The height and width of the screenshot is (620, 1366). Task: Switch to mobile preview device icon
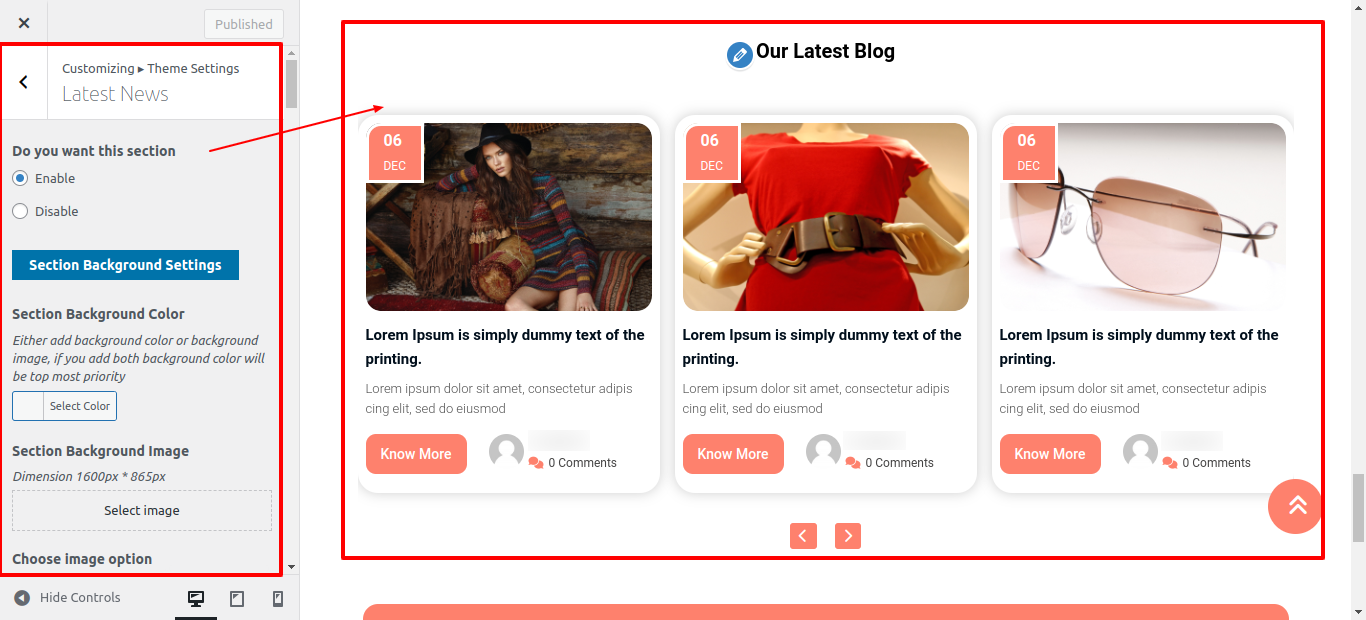pos(278,599)
